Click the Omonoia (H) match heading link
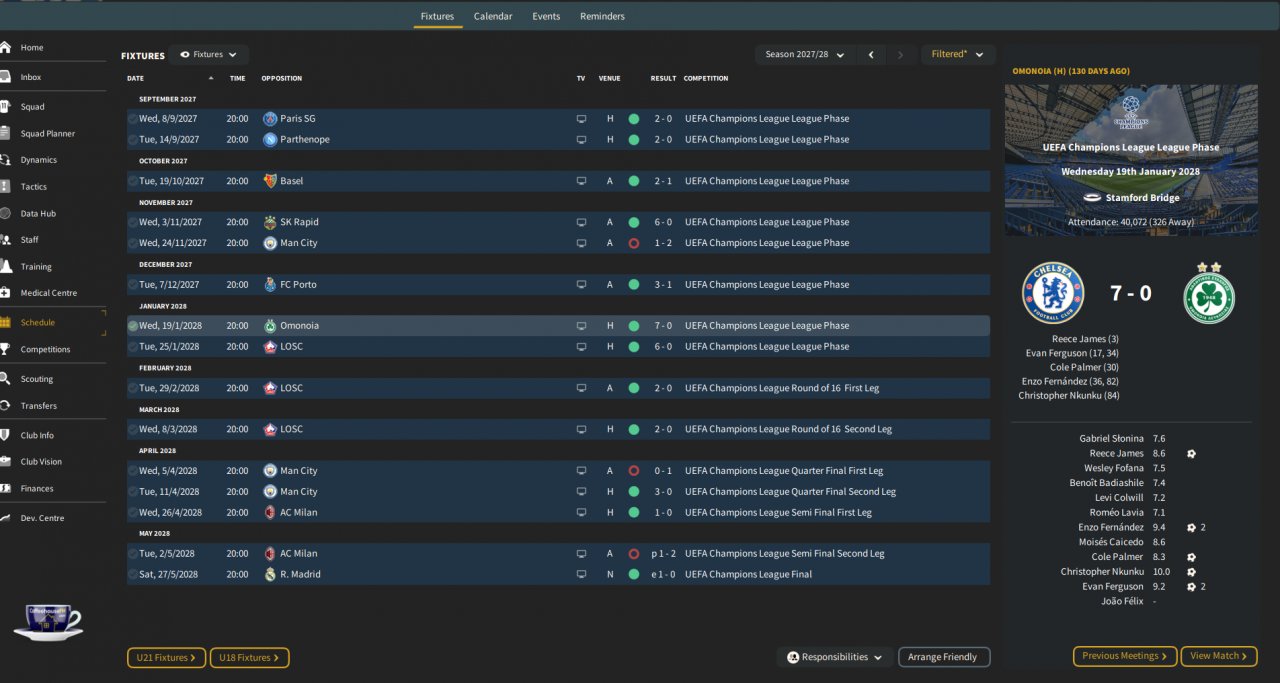This screenshot has width=1280, height=683. pyautogui.click(x=1071, y=71)
